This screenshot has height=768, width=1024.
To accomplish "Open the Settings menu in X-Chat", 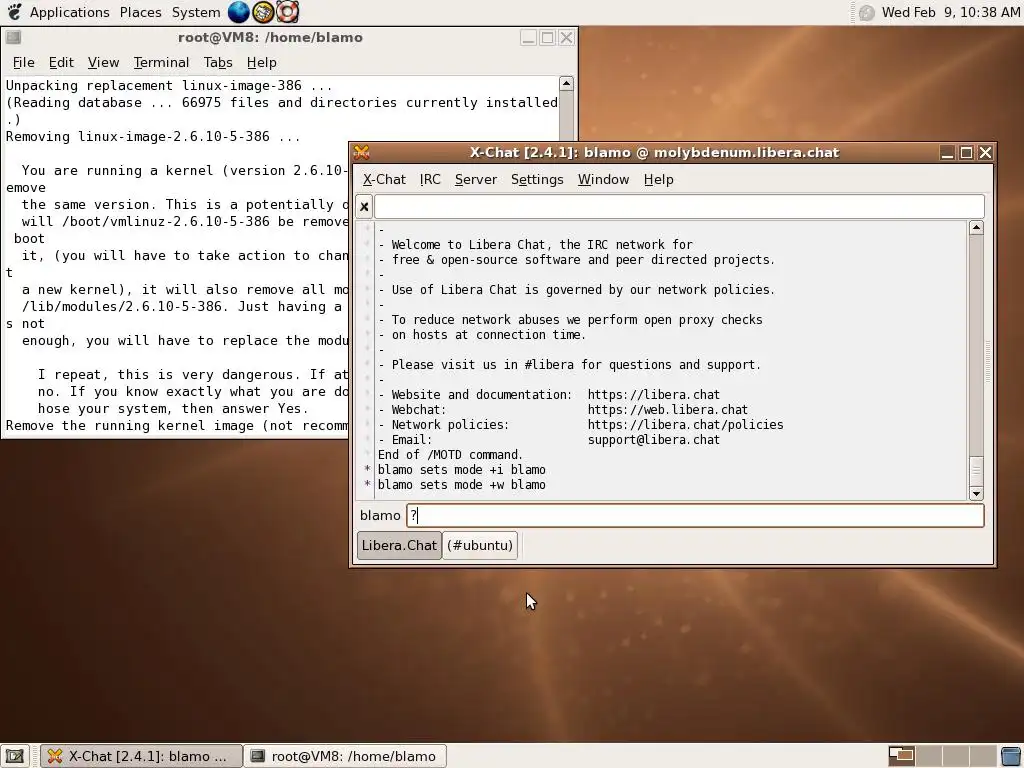I will coord(537,180).
